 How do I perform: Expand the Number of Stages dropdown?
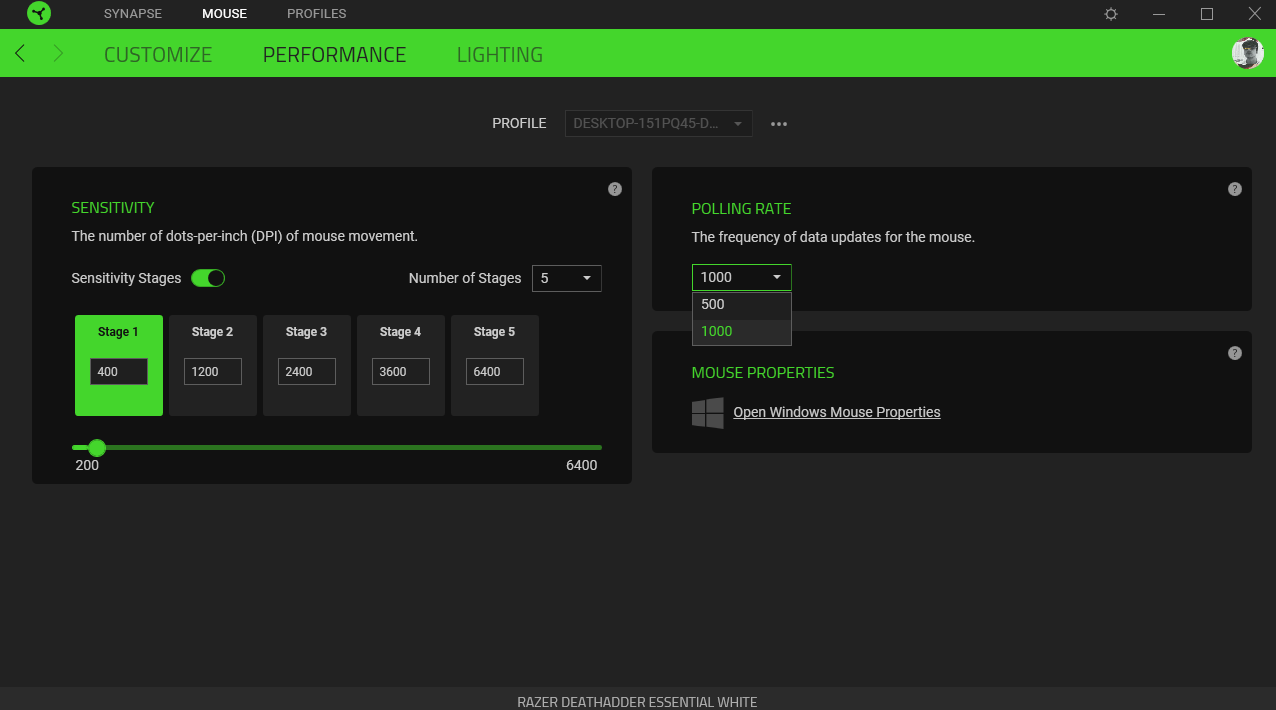point(567,278)
